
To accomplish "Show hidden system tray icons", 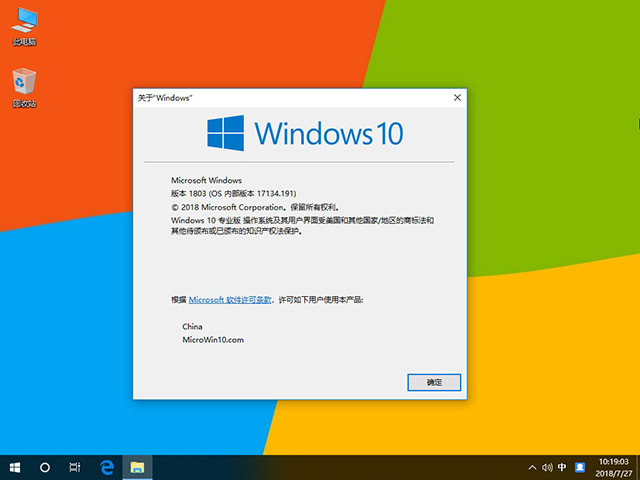I will (532, 467).
